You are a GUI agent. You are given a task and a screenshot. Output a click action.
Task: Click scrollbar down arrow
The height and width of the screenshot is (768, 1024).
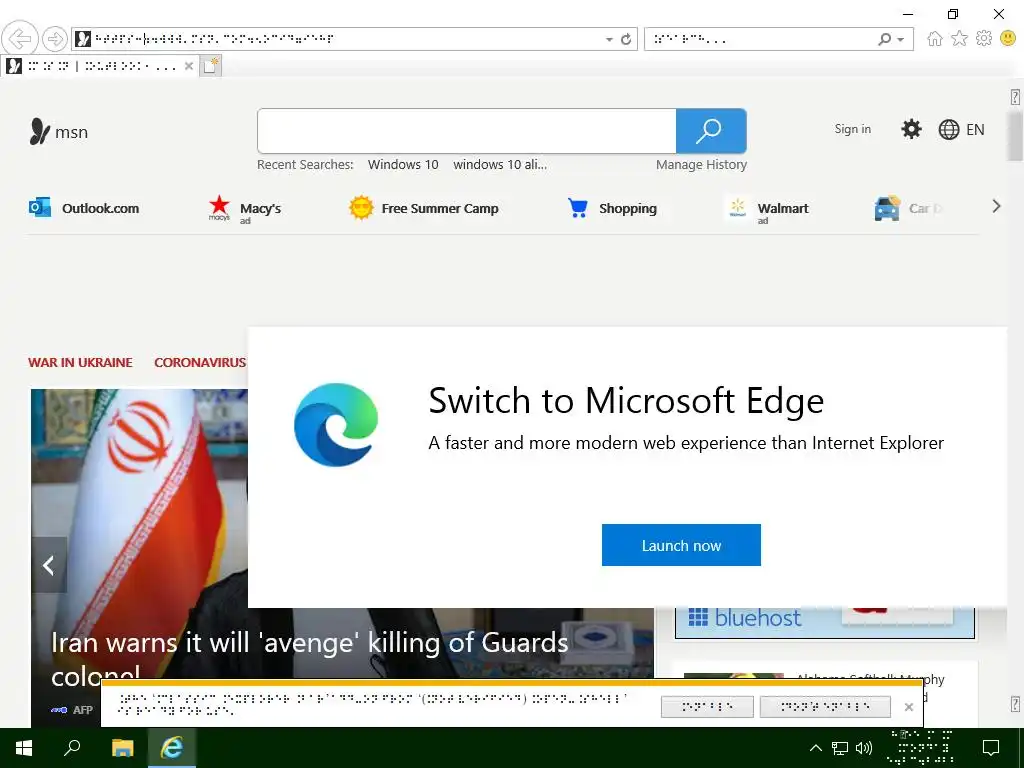pyautogui.click(x=1015, y=704)
